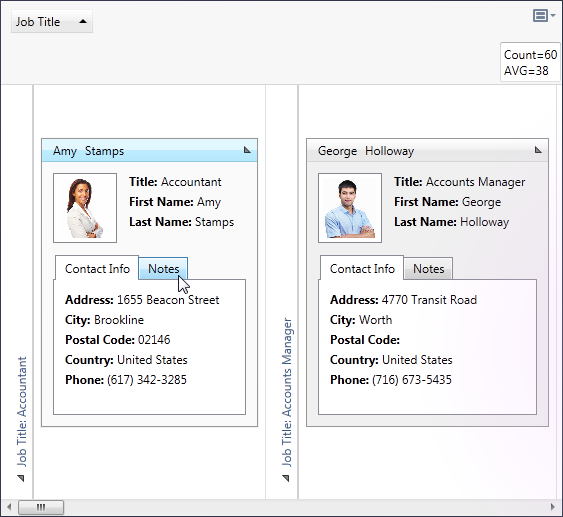
Task: Click the Job Title group panel button
Action: (52, 22)
